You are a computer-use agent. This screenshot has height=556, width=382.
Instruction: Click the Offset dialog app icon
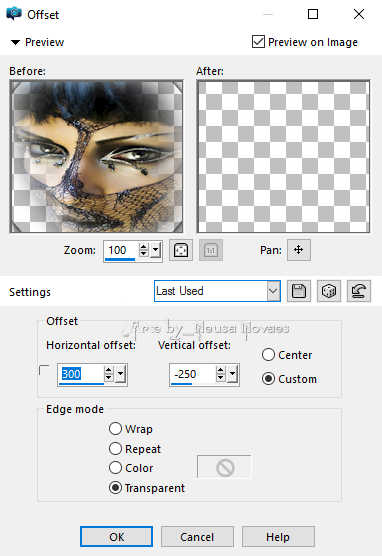point(14,13)
